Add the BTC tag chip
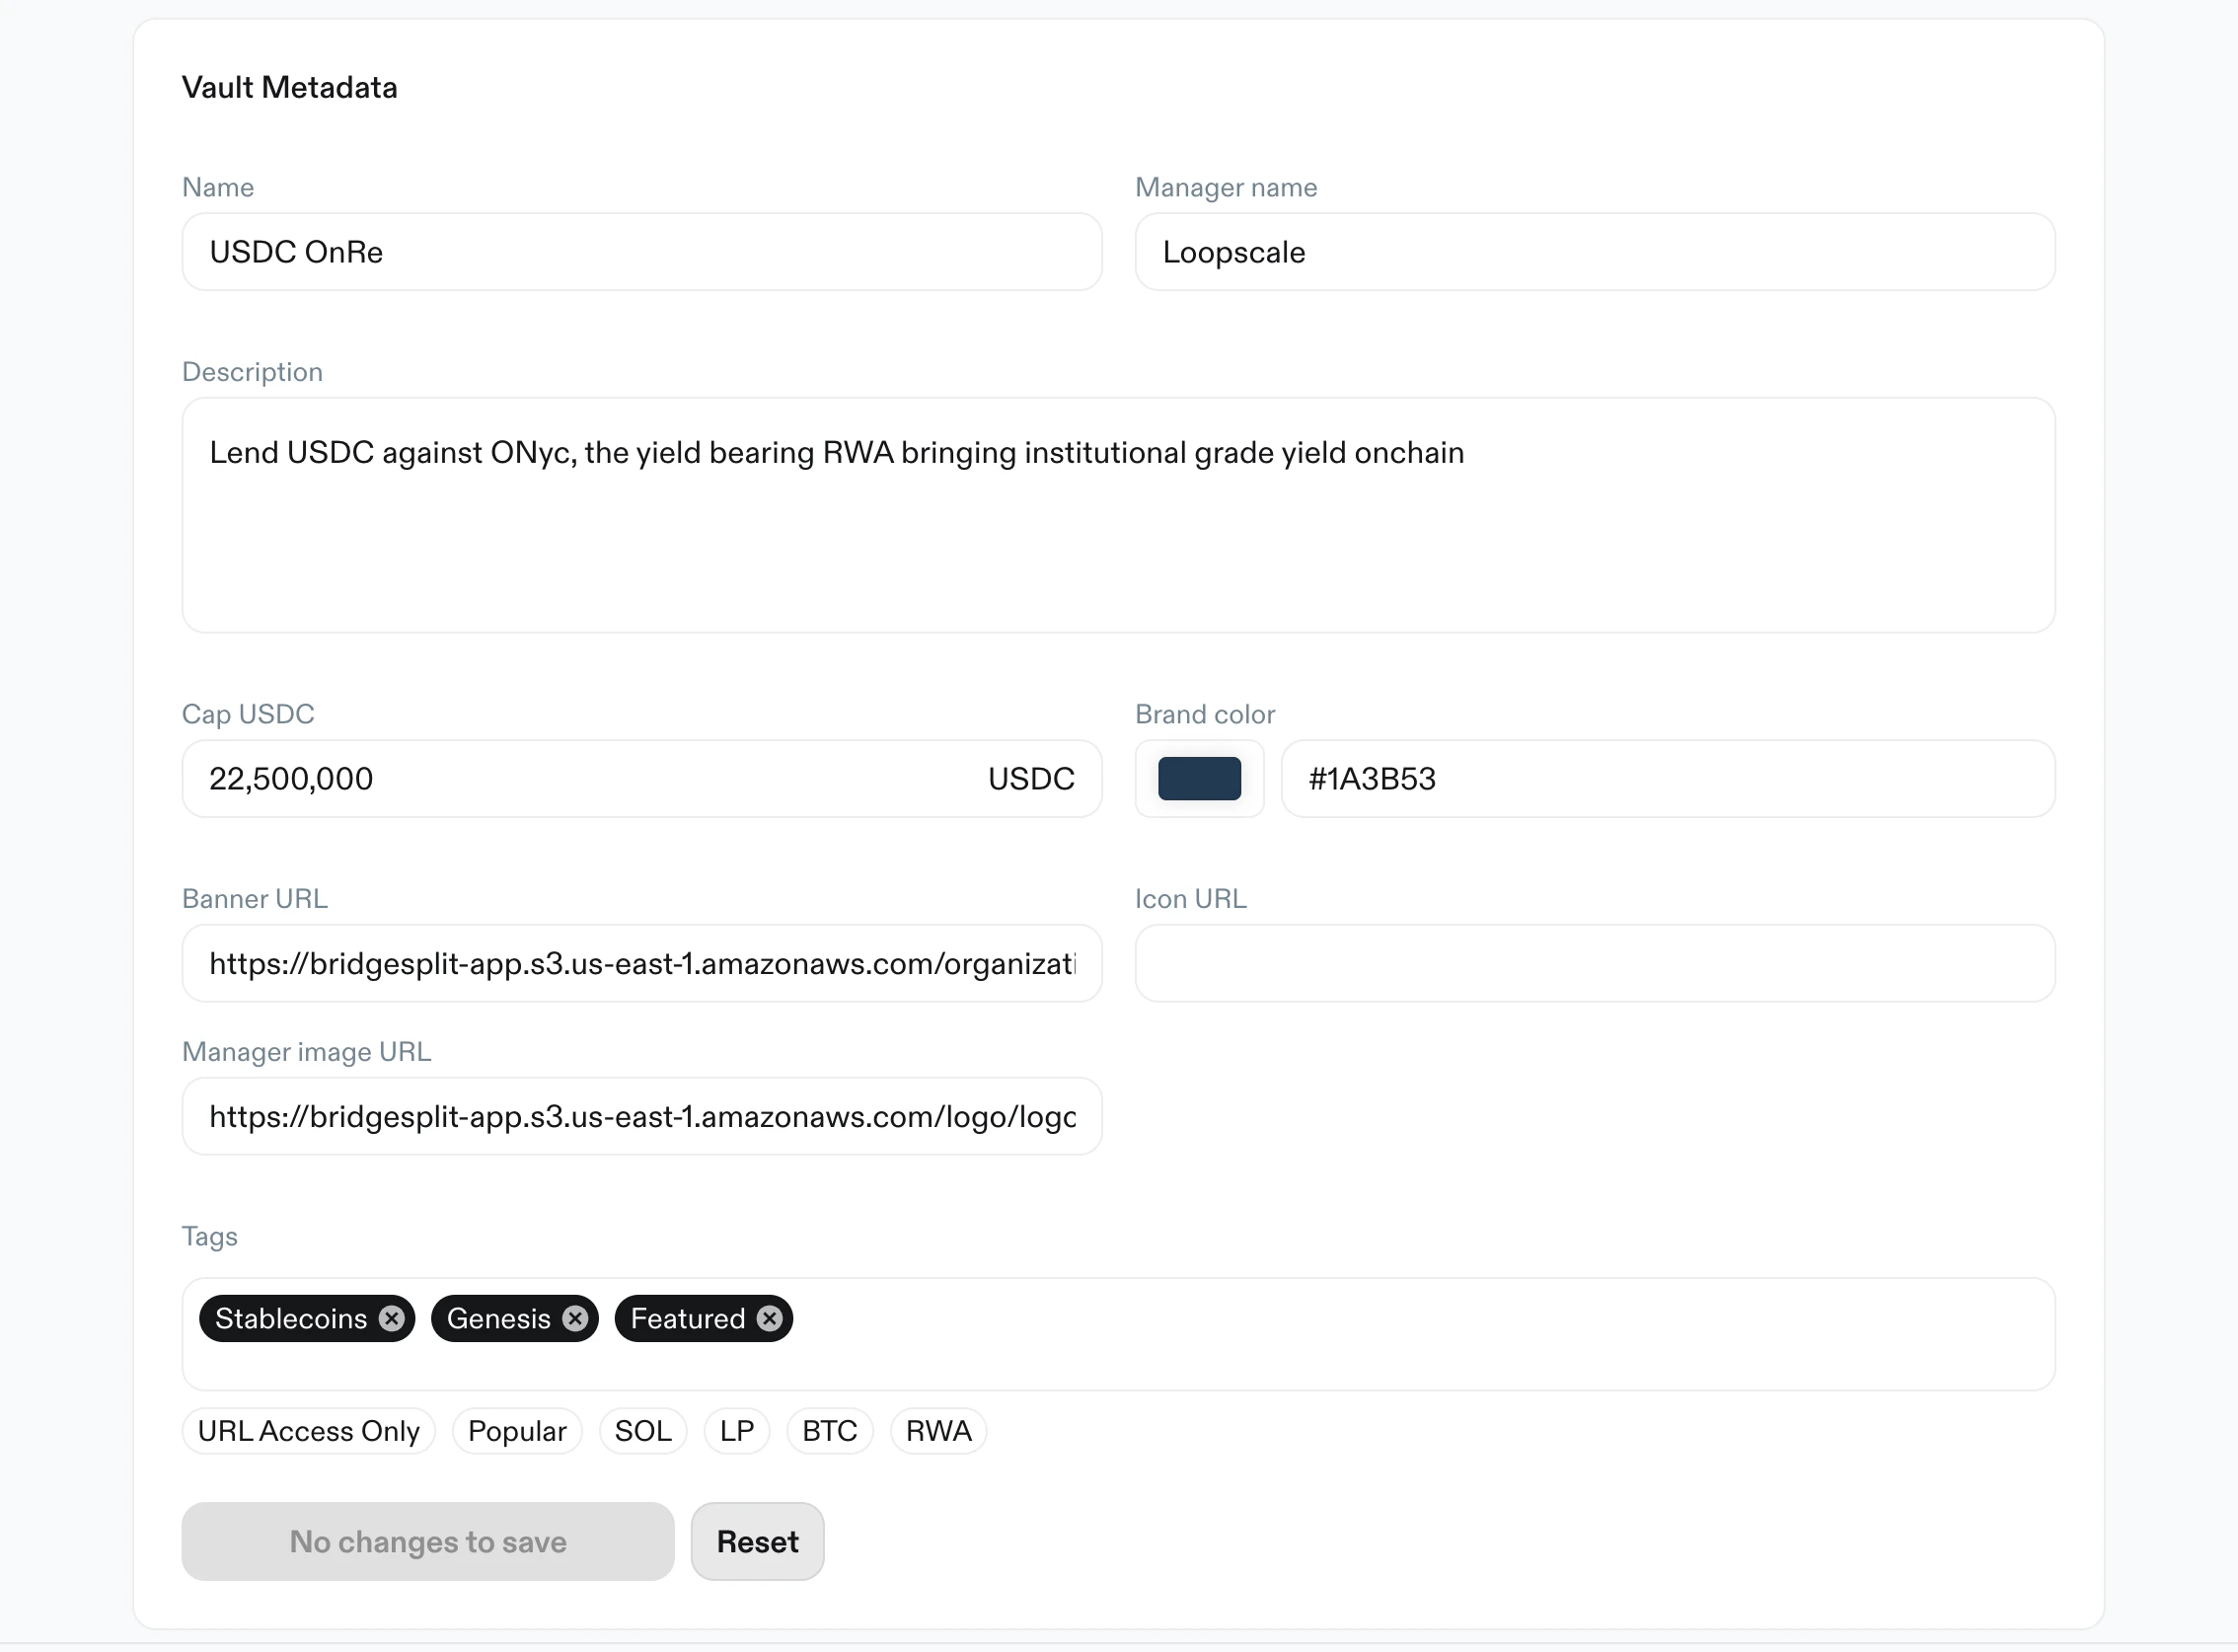This screenshot has width=2238, height=1652. tap(829, 1430)
